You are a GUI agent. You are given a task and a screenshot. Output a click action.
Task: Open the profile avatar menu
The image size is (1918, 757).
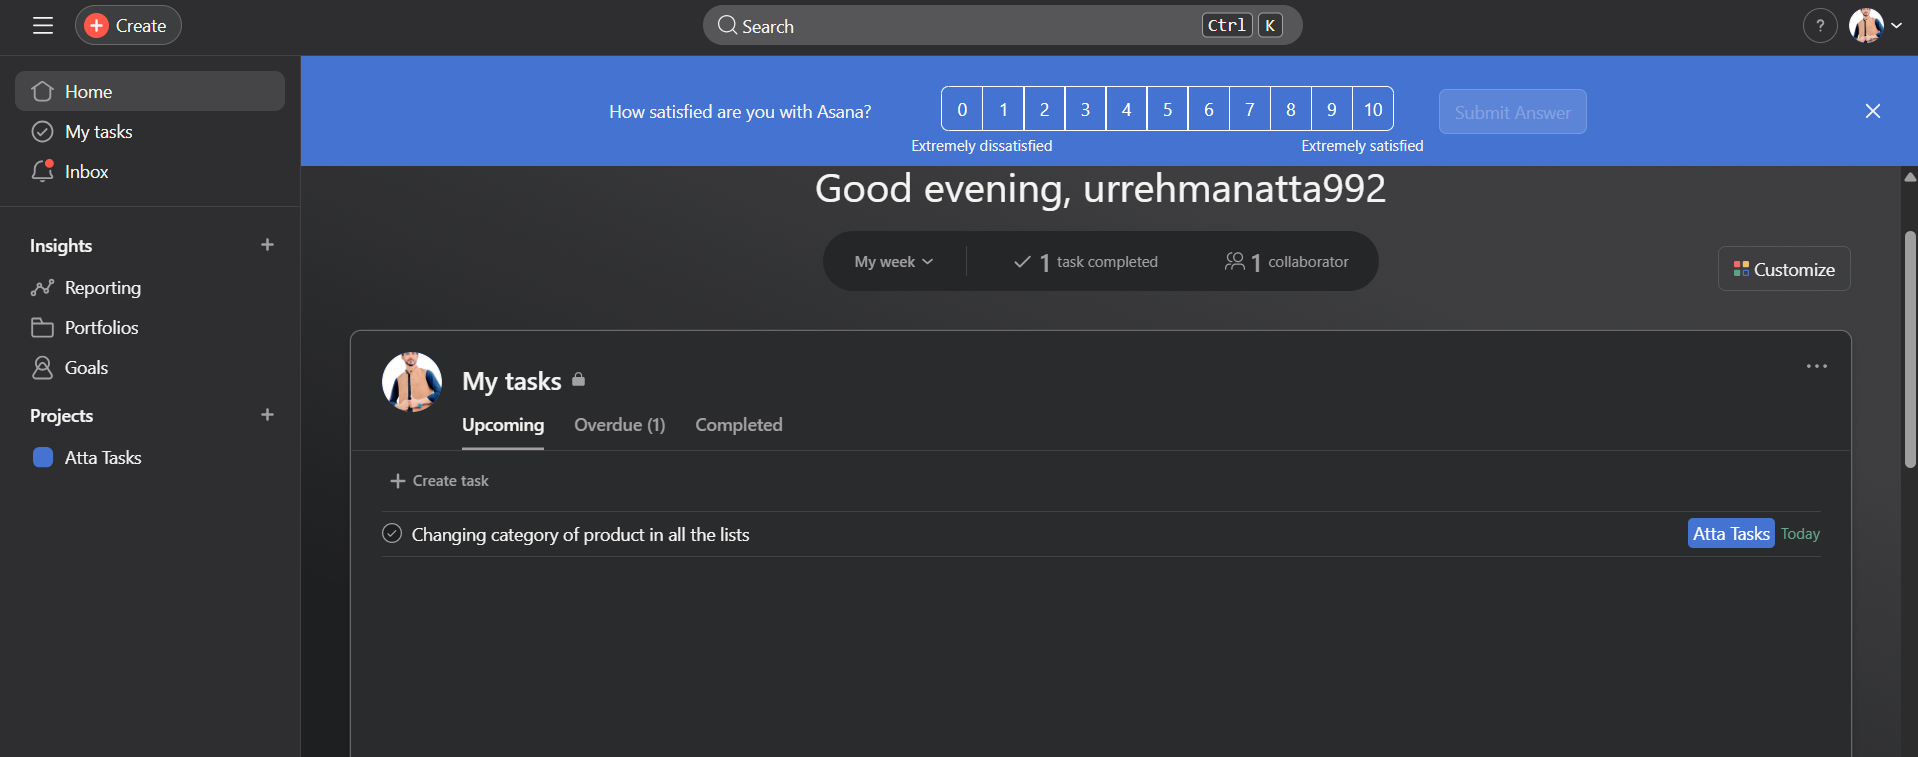tap(1875, 26)
